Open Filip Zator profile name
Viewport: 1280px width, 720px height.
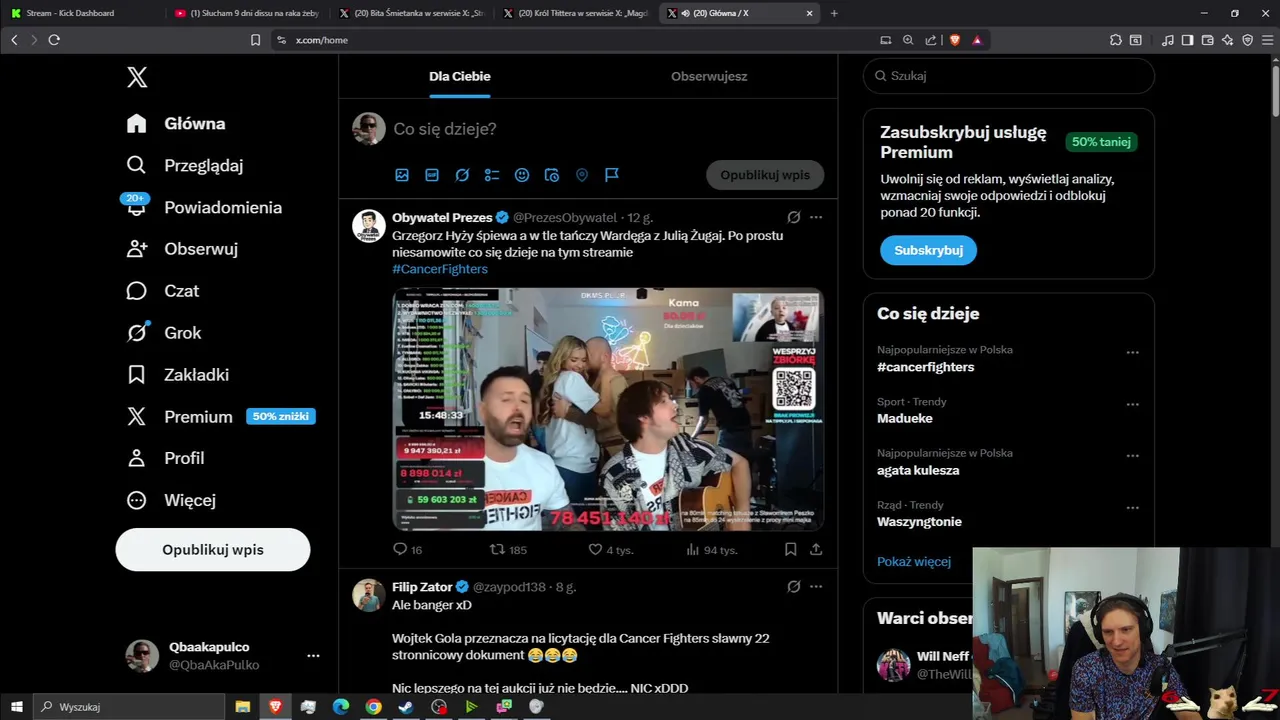pos(422,587)
